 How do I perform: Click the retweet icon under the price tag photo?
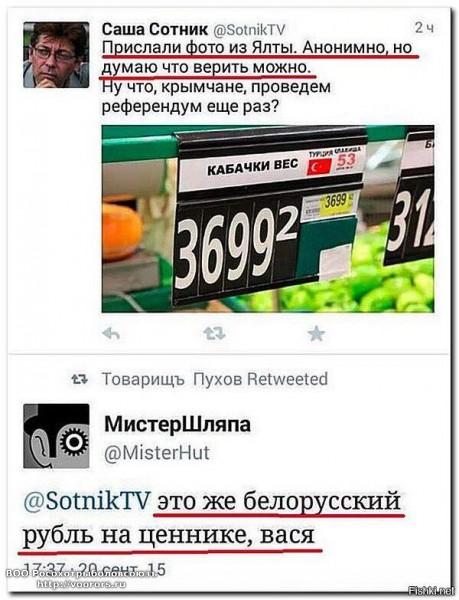[214, 333]
